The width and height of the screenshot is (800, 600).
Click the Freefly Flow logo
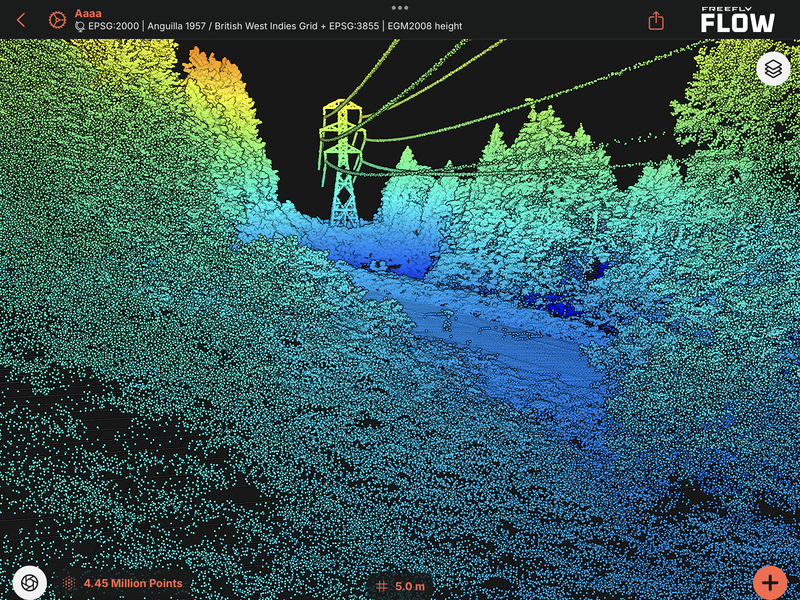point(737,19)
